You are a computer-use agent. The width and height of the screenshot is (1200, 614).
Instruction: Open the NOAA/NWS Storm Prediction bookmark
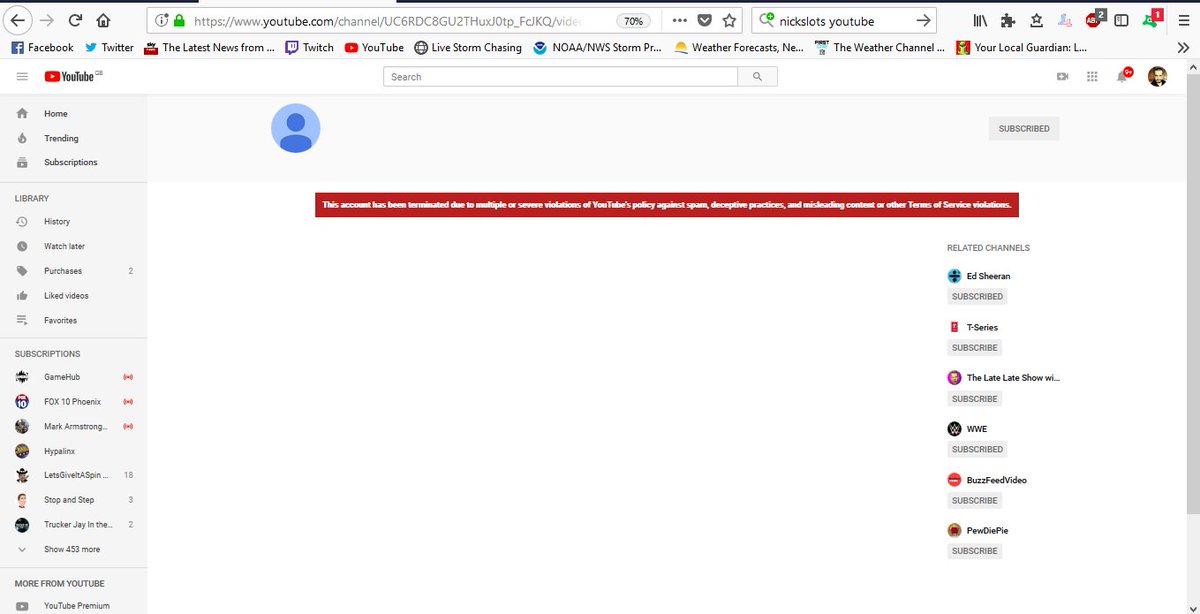(x=597, y=47)
